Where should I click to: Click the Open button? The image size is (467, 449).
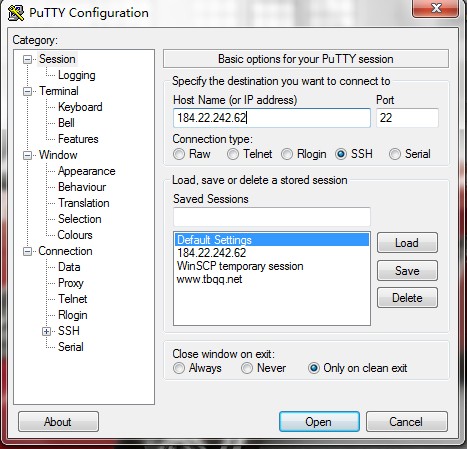[x=319, y=422]
